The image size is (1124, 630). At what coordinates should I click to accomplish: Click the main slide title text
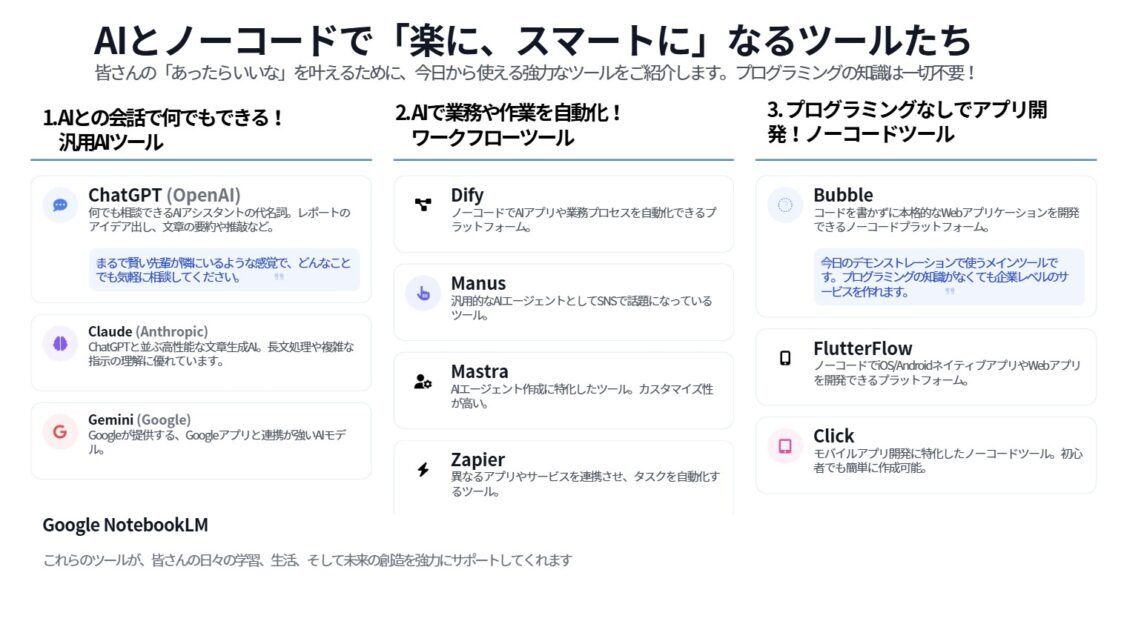pos(533,39)
